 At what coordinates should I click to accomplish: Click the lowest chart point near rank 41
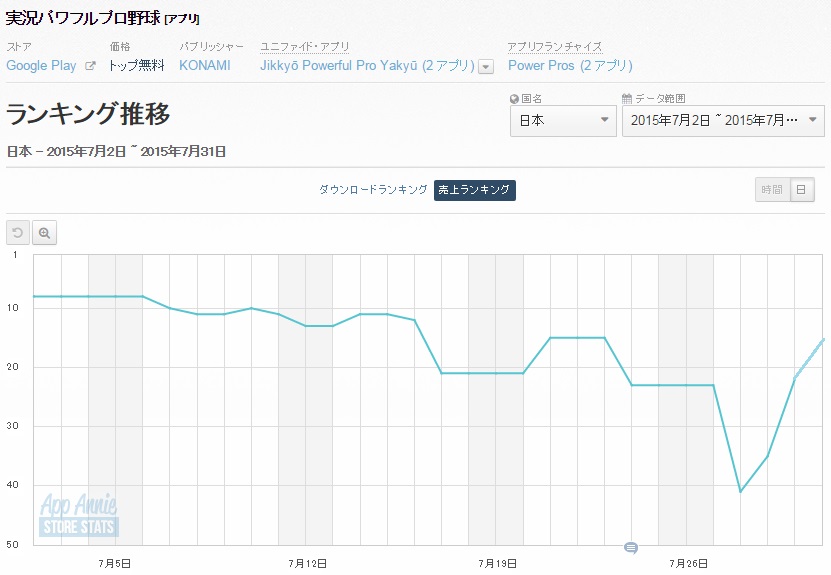pos(740,491)
